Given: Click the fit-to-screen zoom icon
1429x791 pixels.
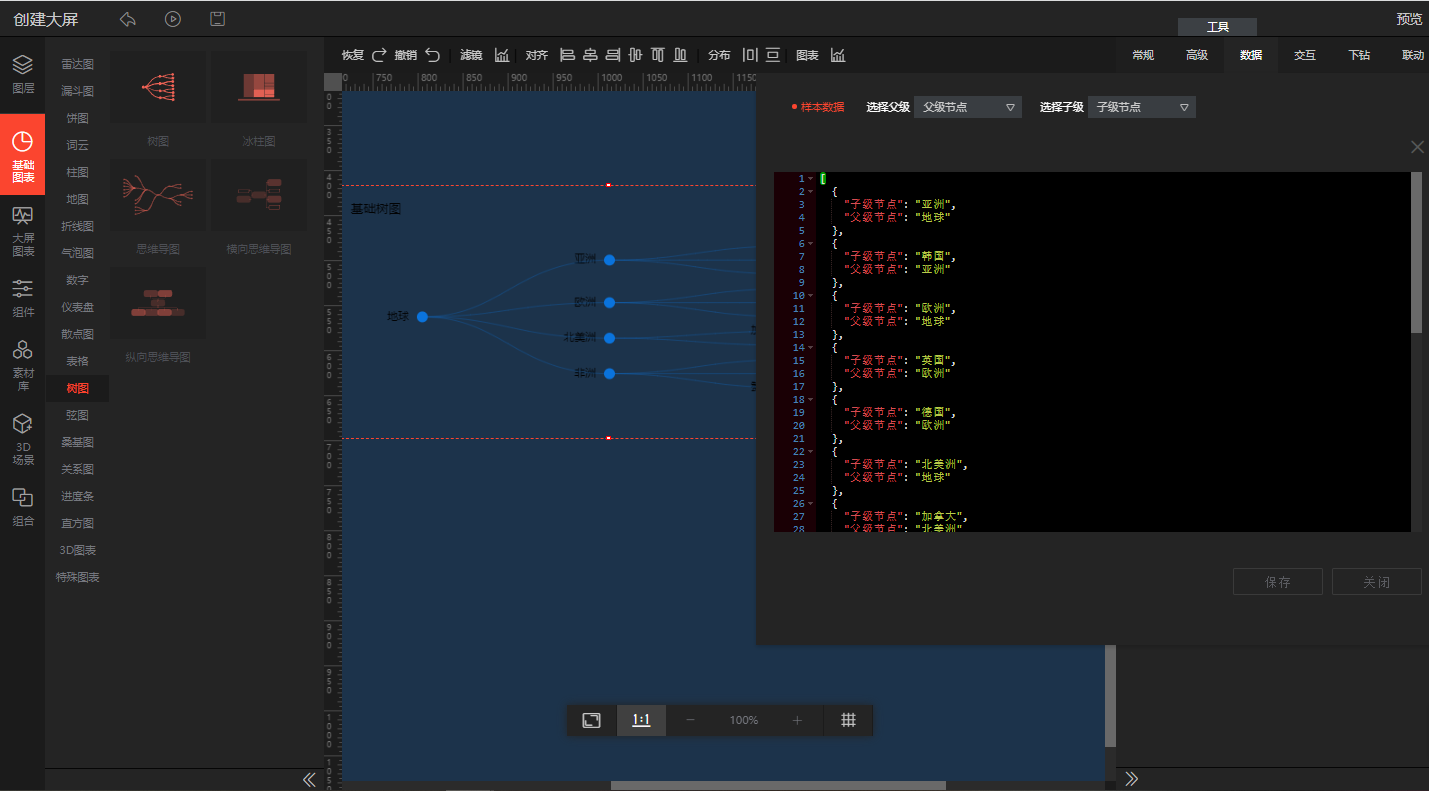Looking at the screenshot, I should point(592,720).
